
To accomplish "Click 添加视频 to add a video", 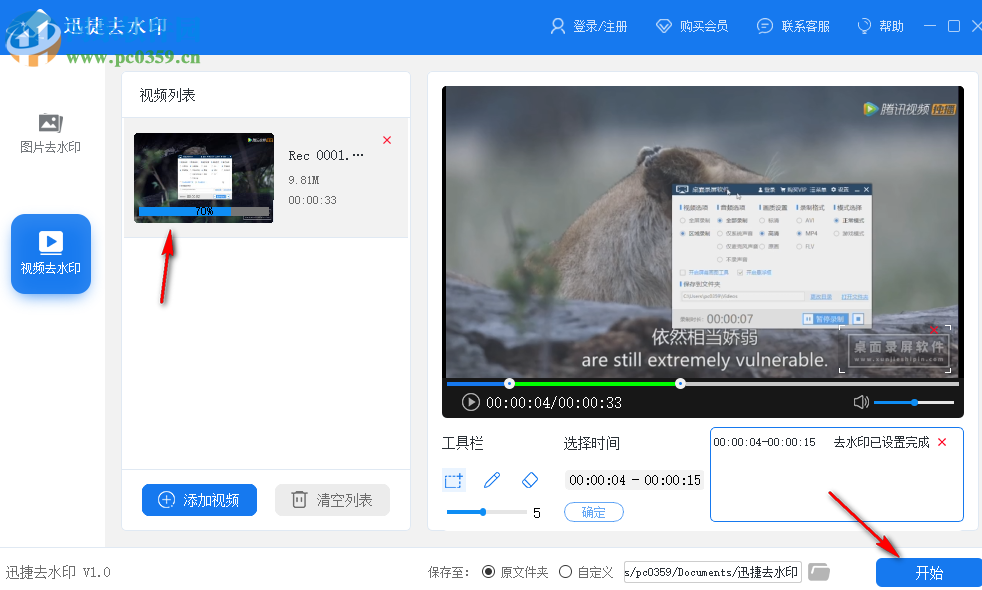I will tap(199, 500).
